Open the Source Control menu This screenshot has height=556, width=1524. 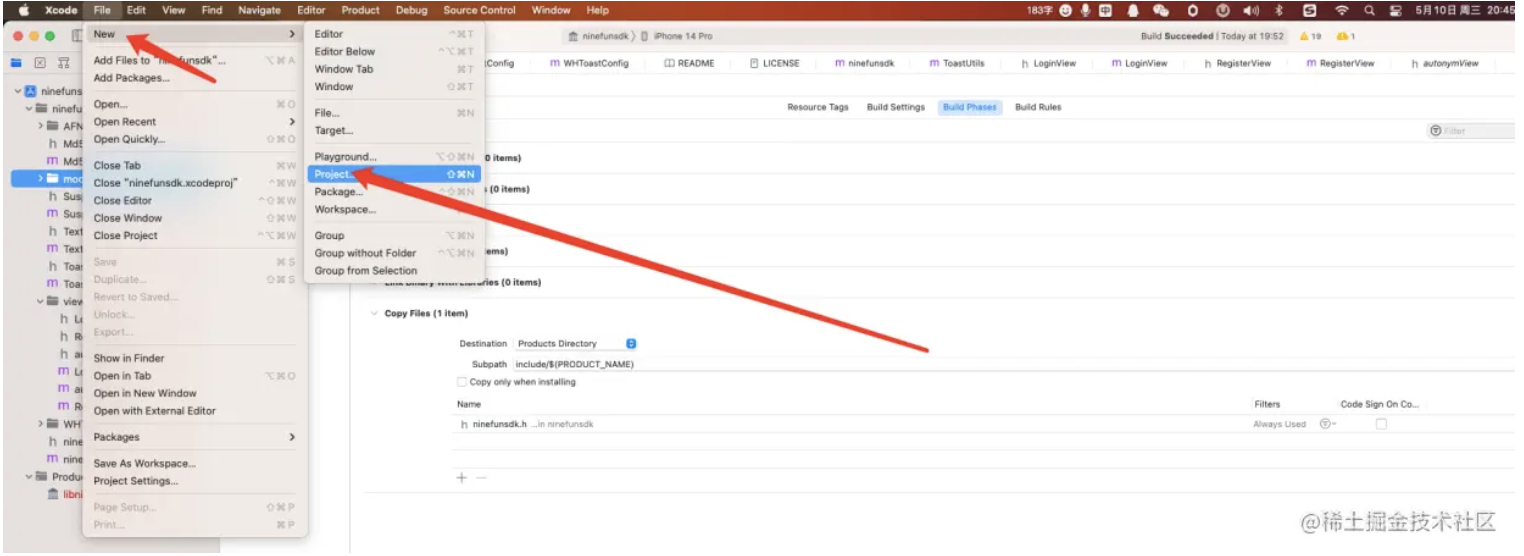[x=480, y=10]
